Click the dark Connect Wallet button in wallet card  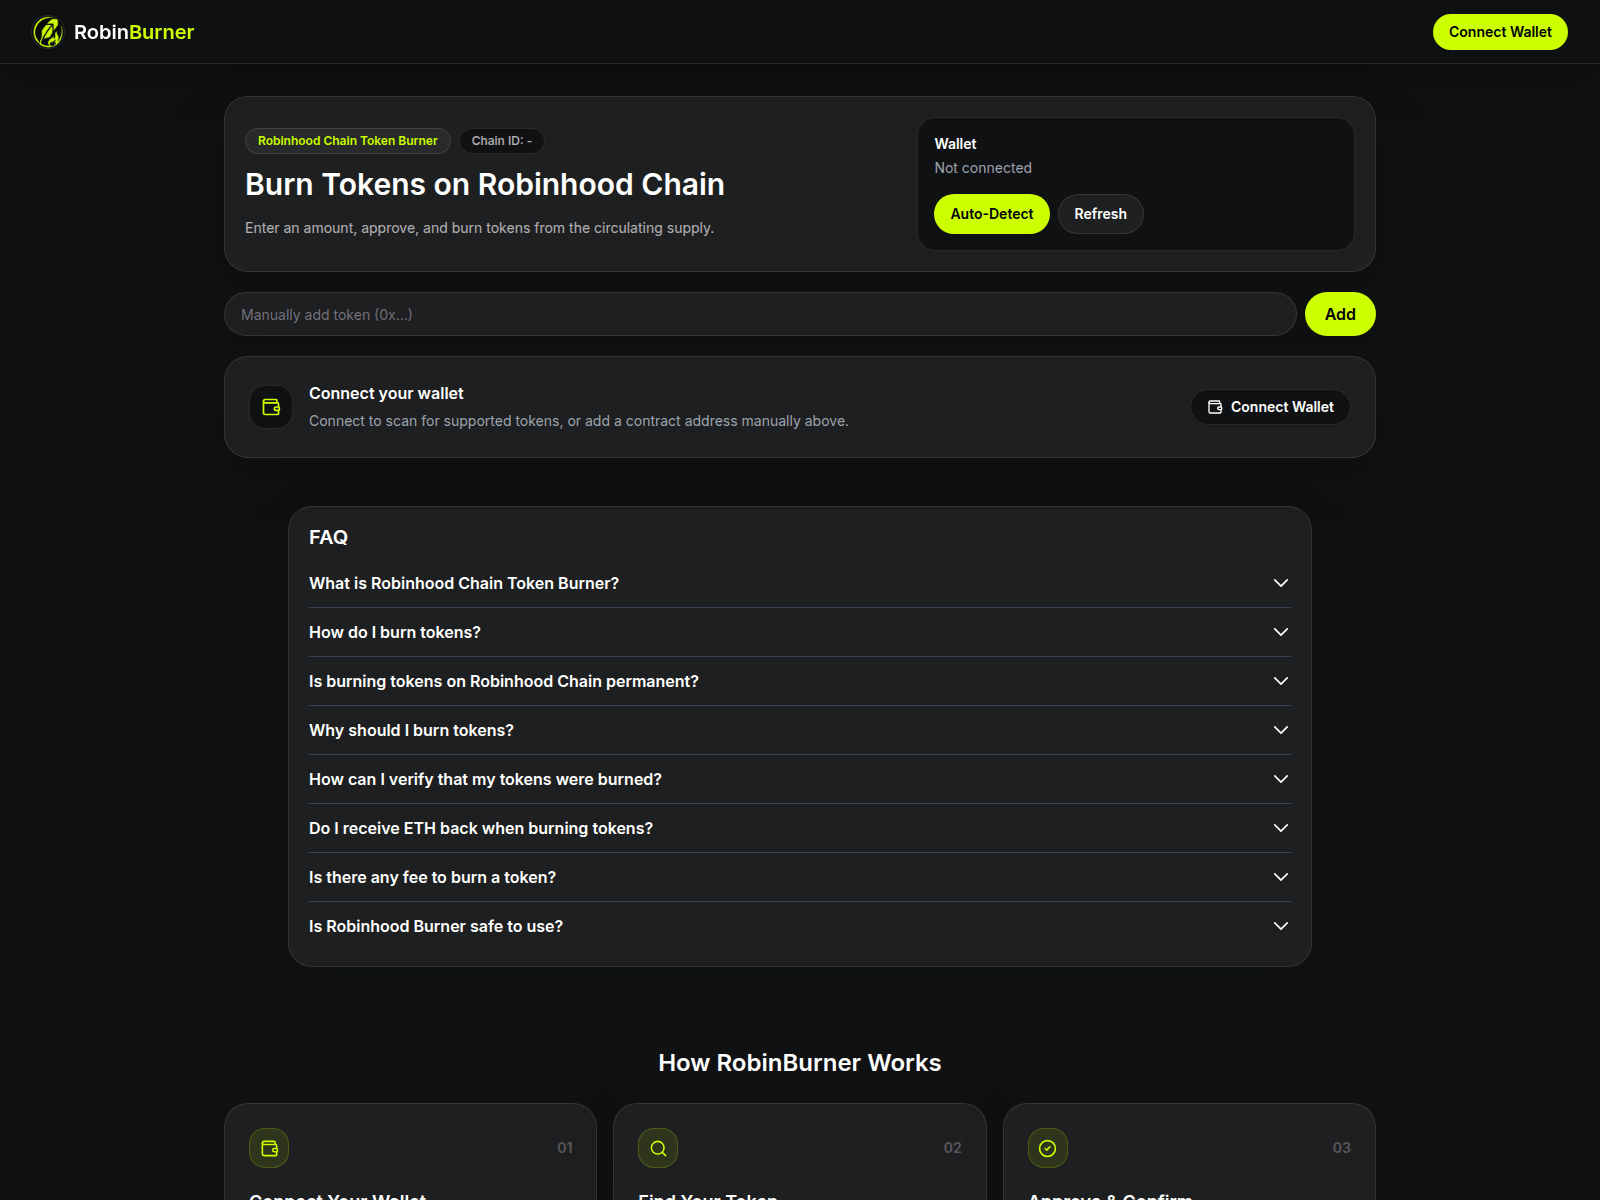click(1270, 407)
